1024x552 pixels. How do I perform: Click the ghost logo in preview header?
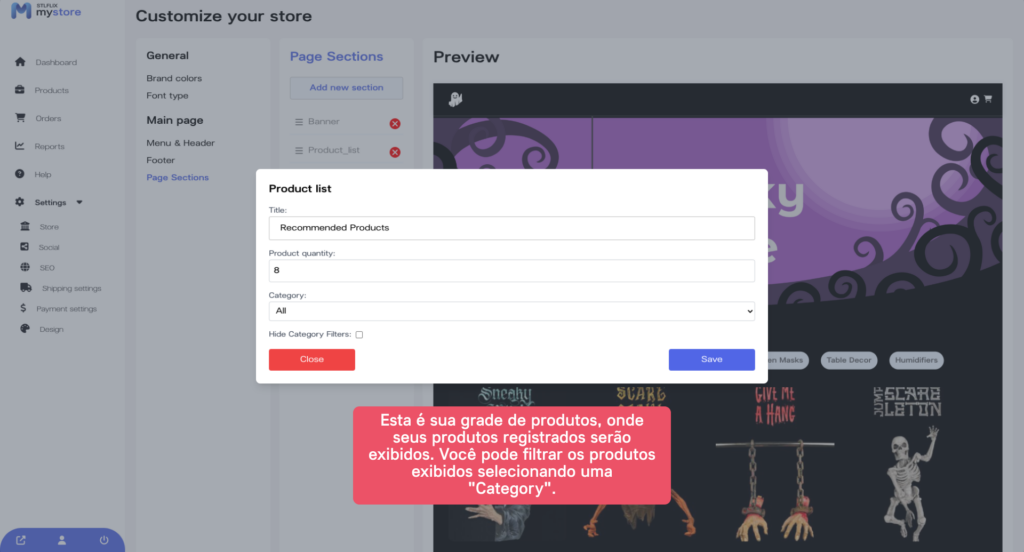456,99
